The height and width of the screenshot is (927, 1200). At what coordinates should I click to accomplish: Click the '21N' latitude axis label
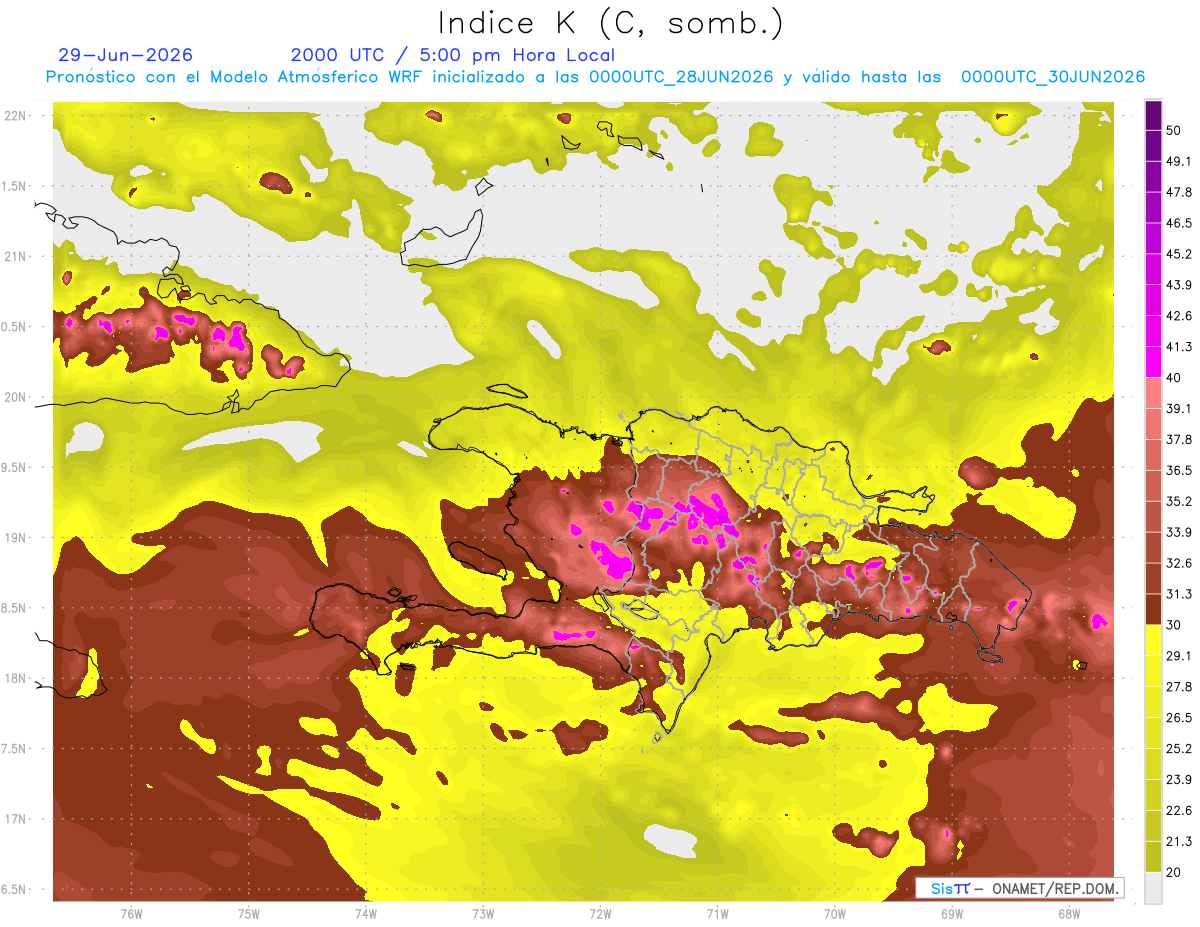16,256
